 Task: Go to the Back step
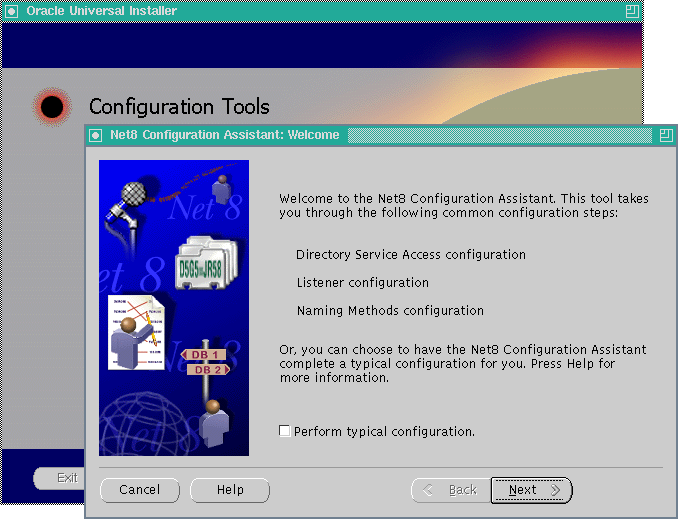(x=449, y=490)
